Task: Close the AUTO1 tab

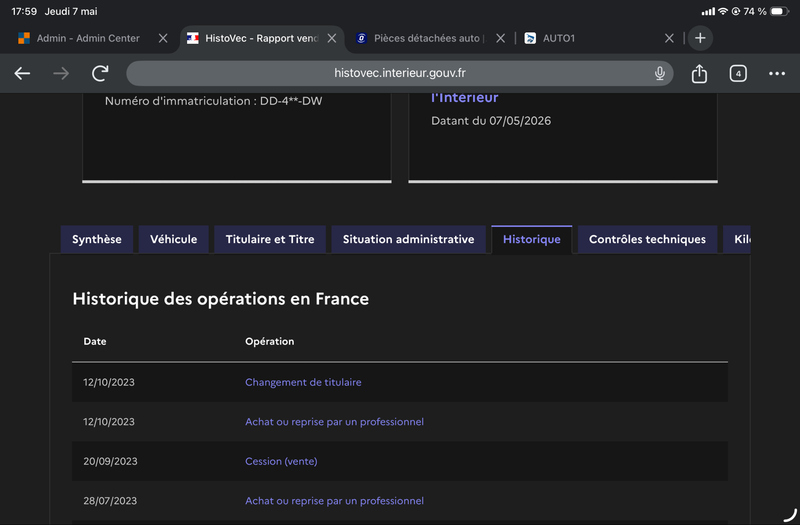Action: (669, 38)
